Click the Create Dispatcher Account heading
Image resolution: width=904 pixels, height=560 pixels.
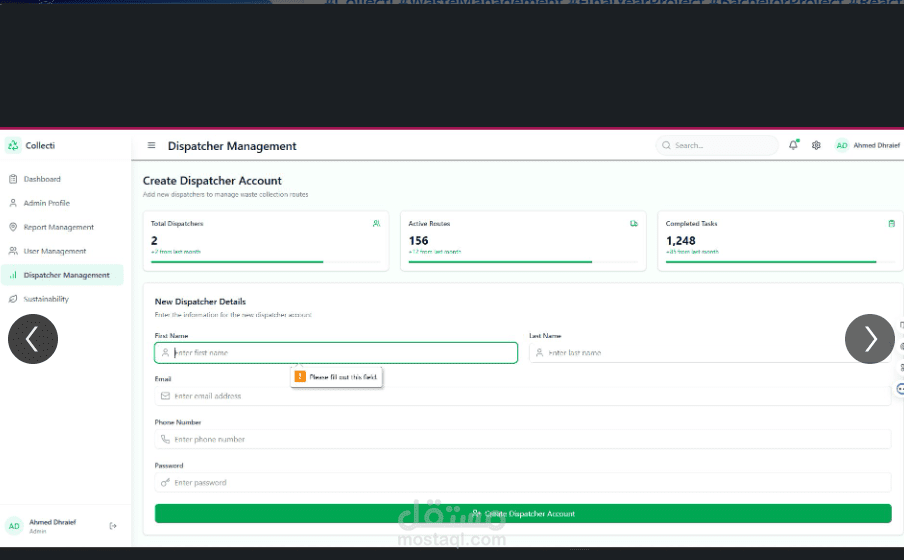tap(212, 181)
